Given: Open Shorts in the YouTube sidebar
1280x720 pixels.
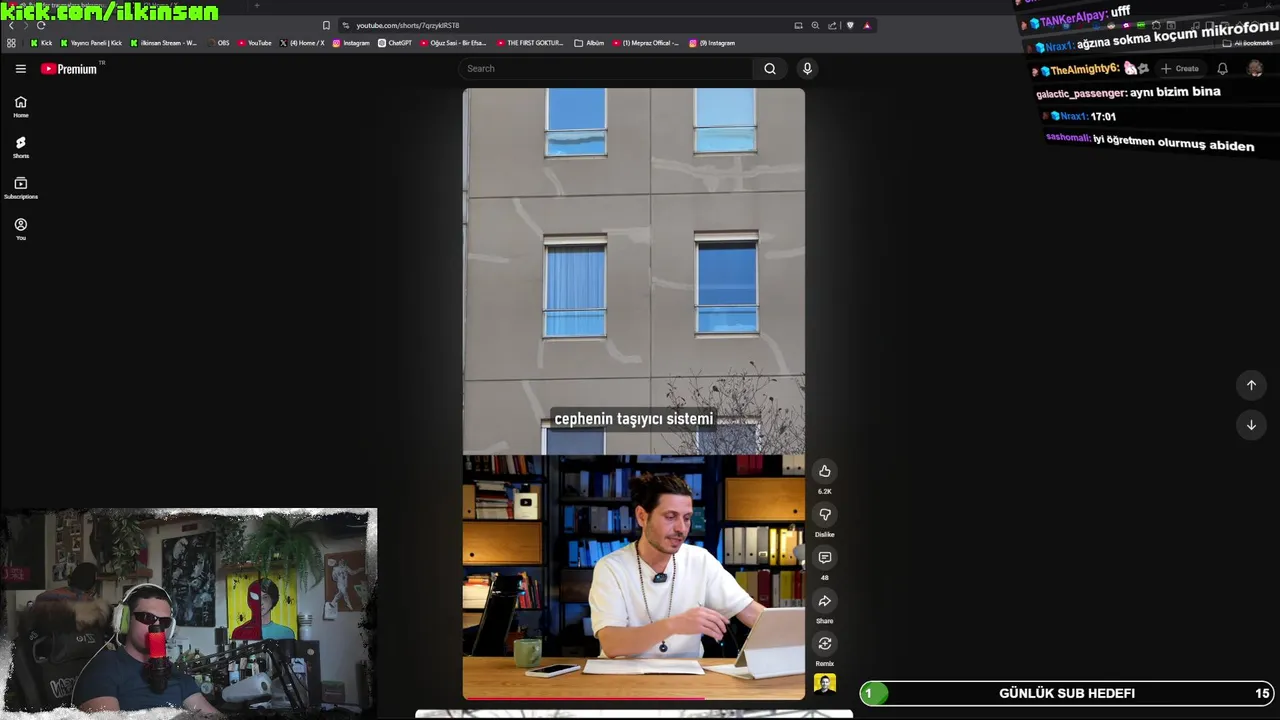Looking at the screenshot, I should pyautogui.click(x=21, y=148).
